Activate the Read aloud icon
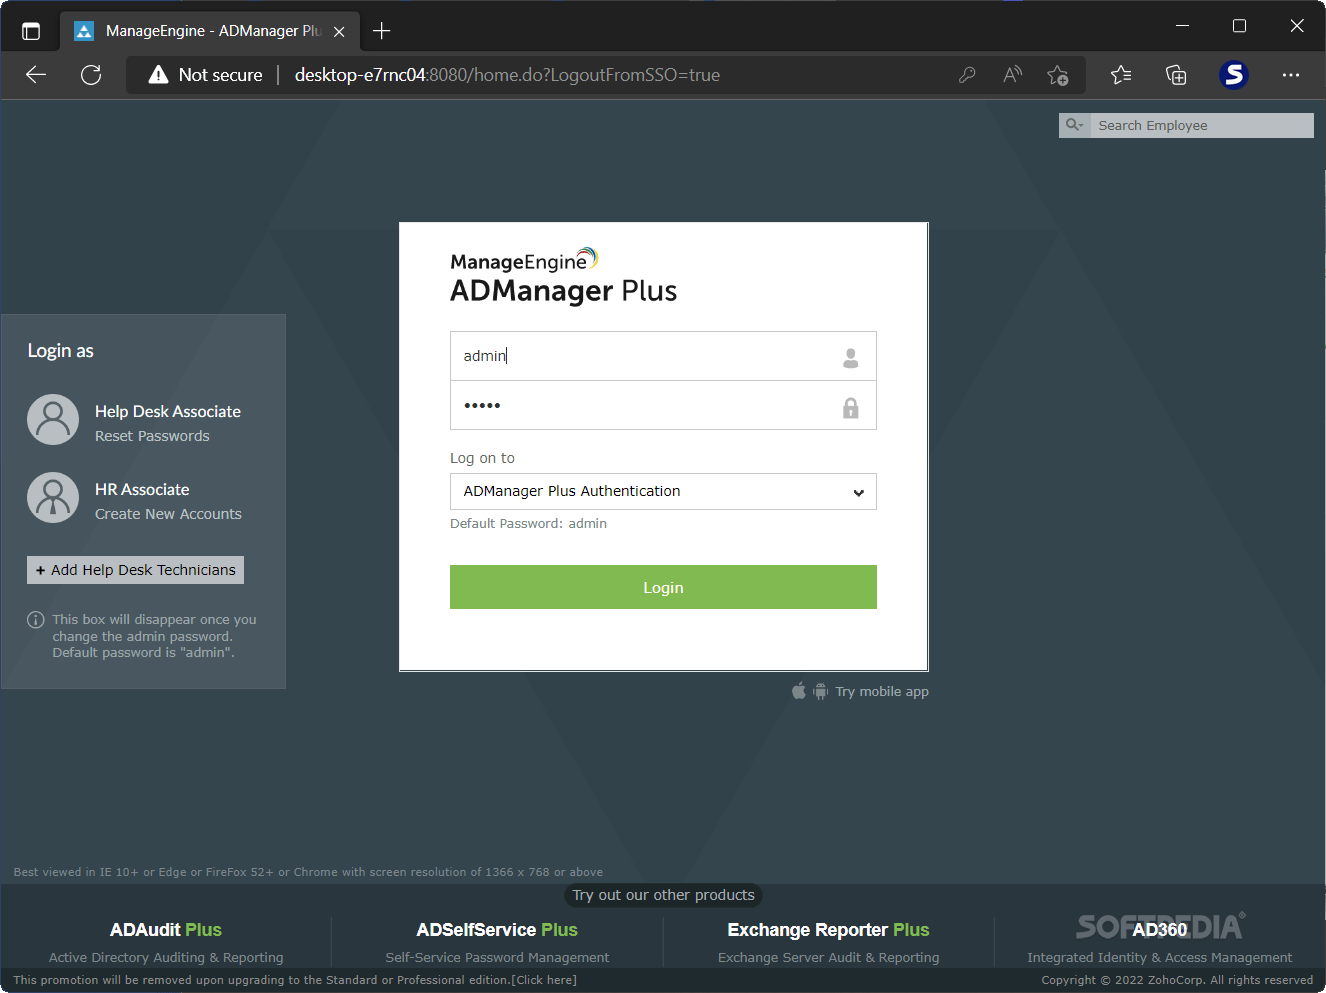The width and height of the screenshot is (1326, 993). point(1012,75)
